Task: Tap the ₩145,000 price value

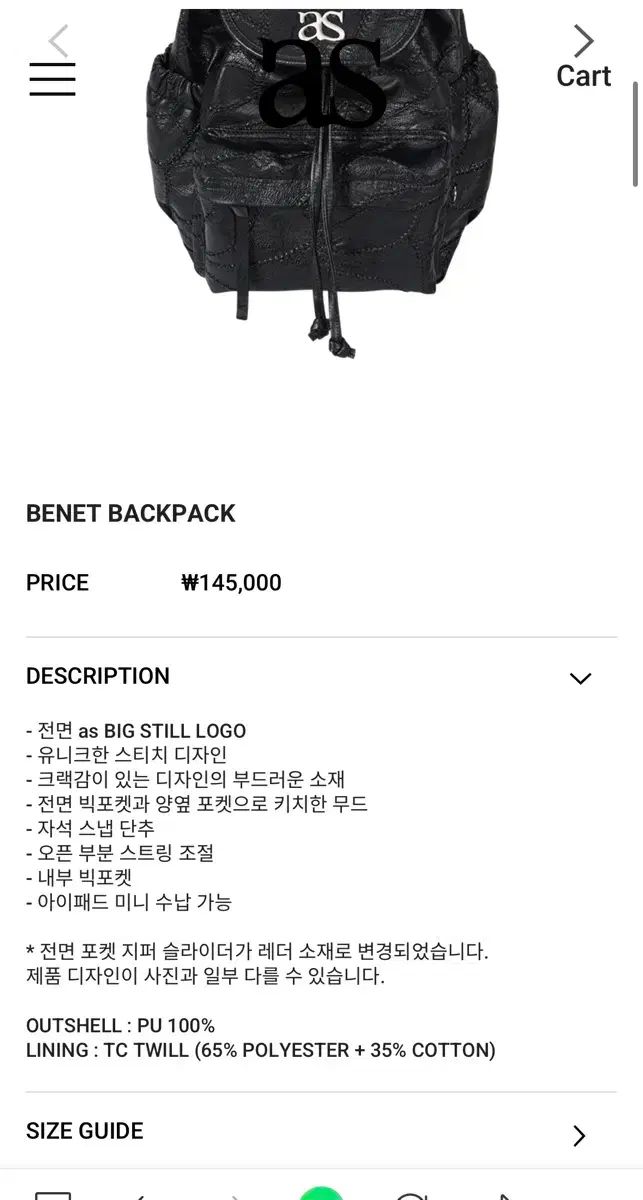Action: [231, 583]
